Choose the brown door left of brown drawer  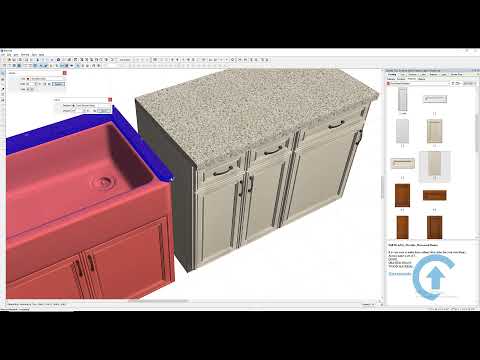tap(402, 195)
